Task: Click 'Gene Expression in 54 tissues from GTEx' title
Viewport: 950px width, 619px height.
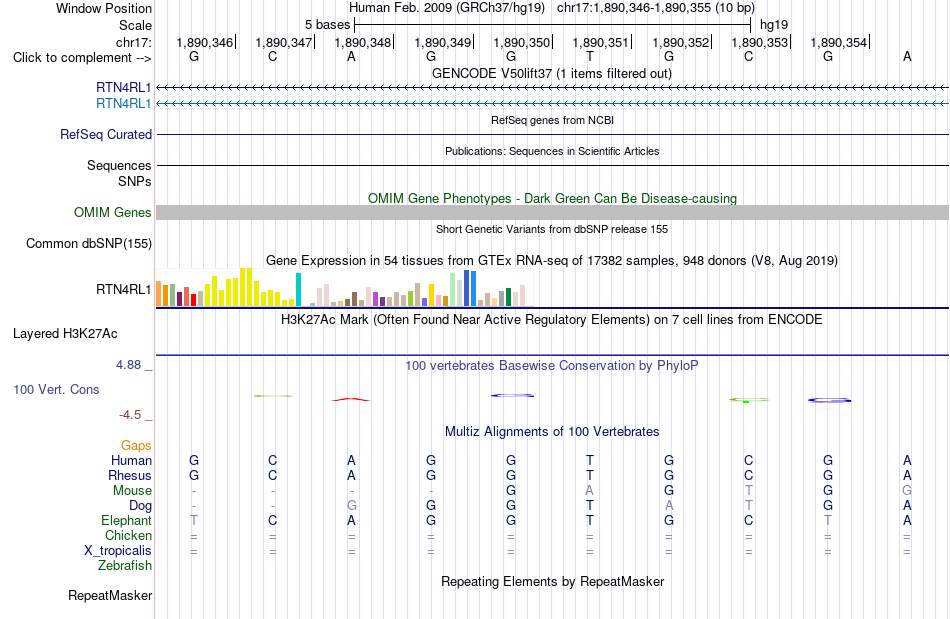Action: point(552,260)
